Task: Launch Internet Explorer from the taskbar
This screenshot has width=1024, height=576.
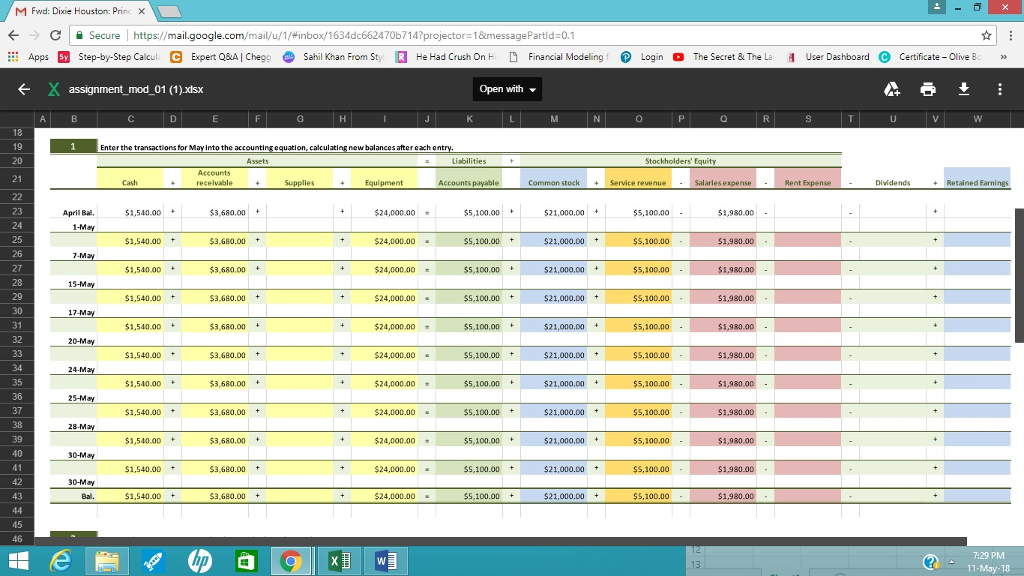Action: coord(61,561)
